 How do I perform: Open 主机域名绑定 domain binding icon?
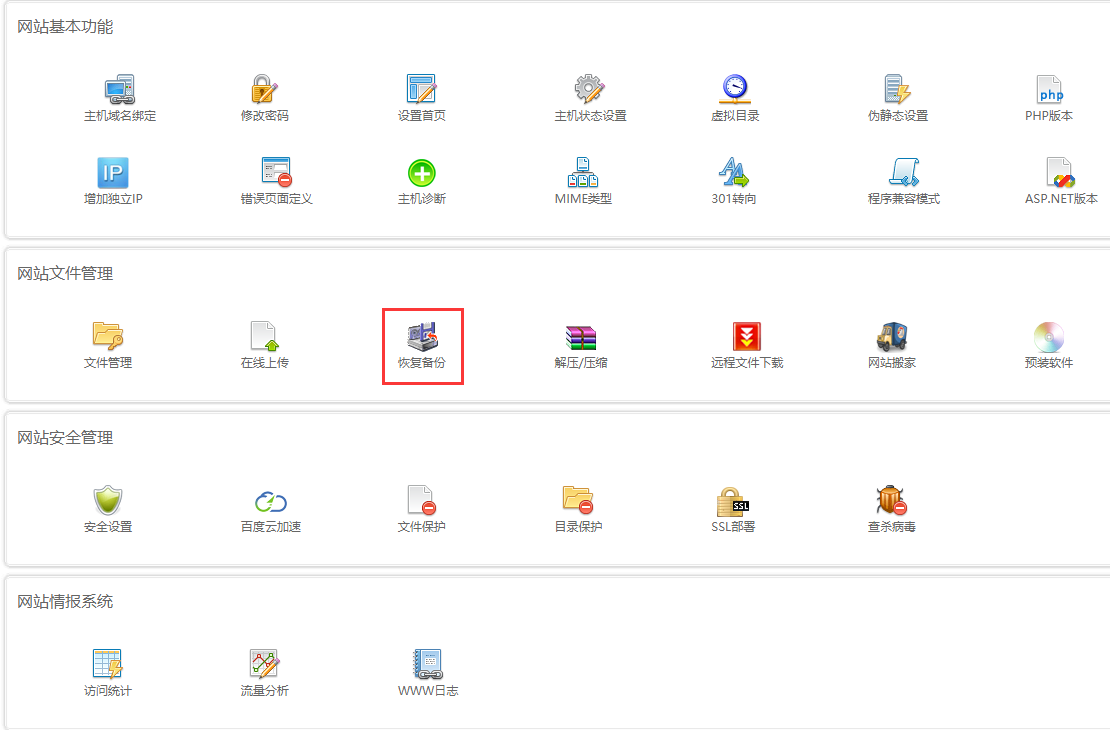point(120,90)
